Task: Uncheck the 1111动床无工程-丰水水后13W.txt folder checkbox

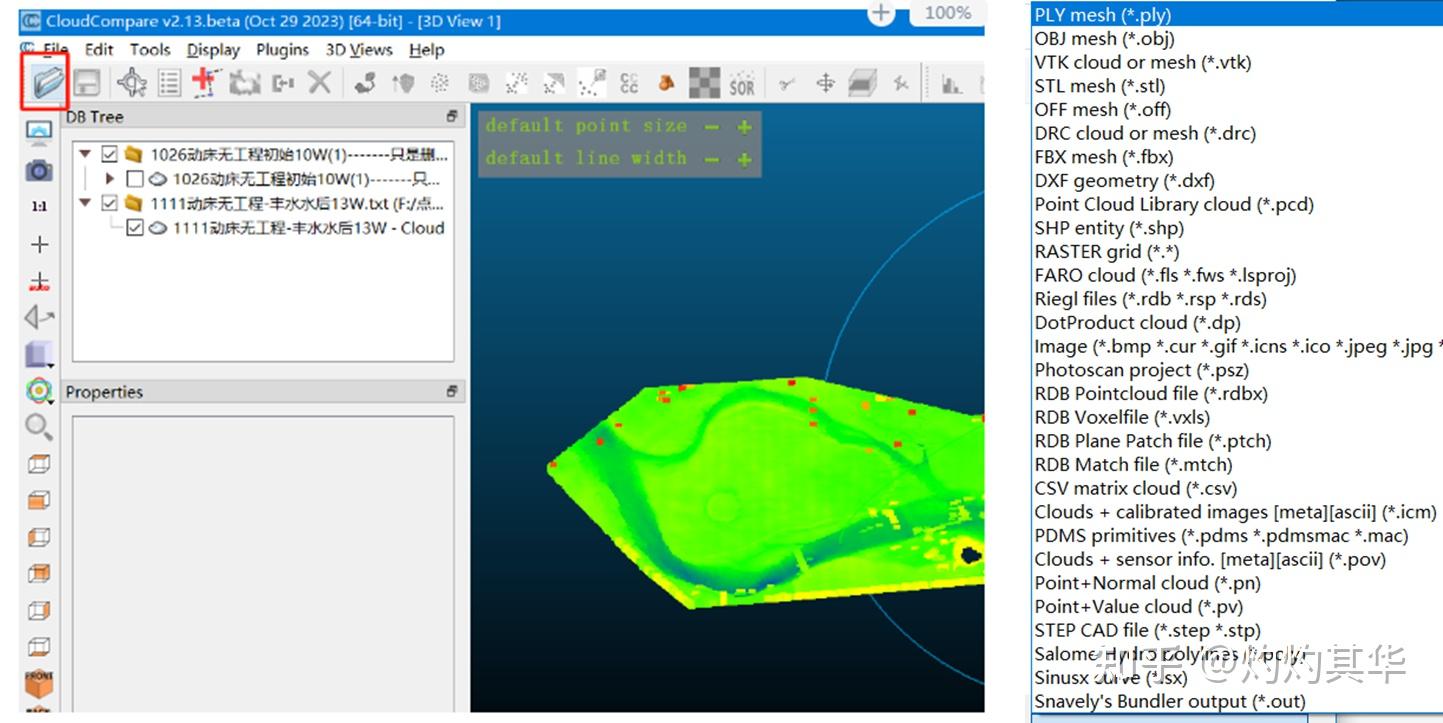Action: [110, 203]
